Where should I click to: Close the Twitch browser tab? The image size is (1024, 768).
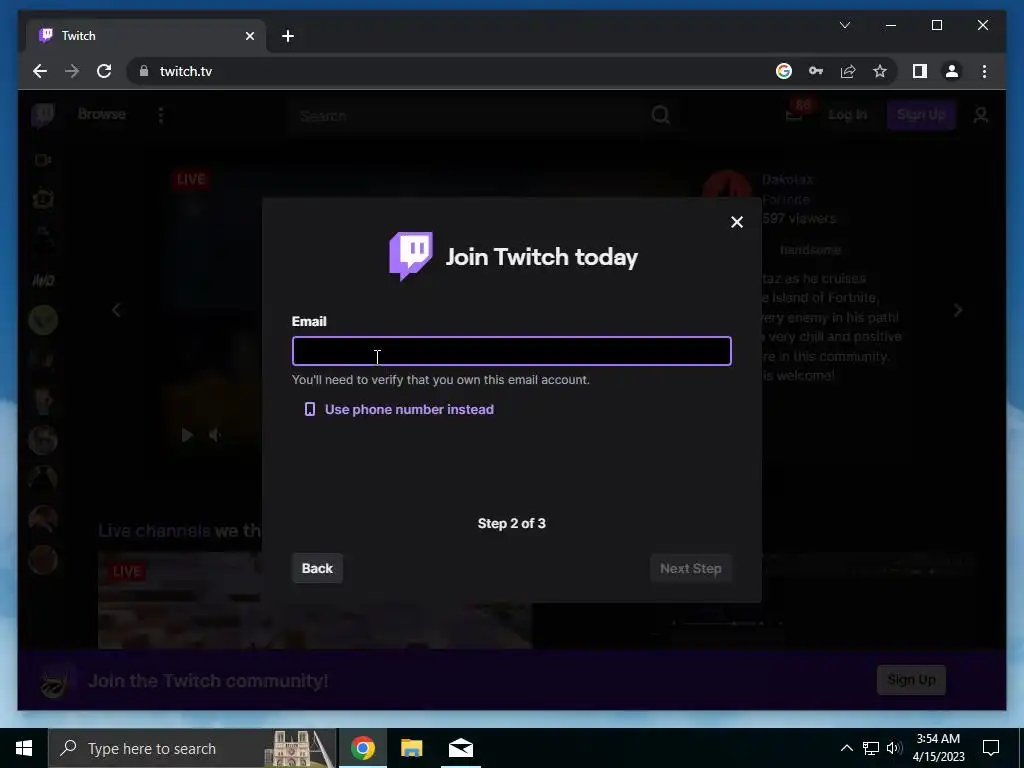coord(249,36)
